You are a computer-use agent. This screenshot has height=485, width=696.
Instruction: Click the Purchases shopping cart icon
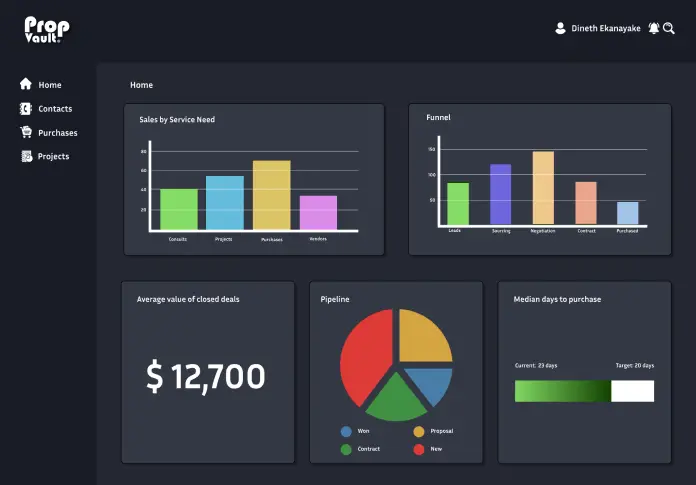pos(26,132)
